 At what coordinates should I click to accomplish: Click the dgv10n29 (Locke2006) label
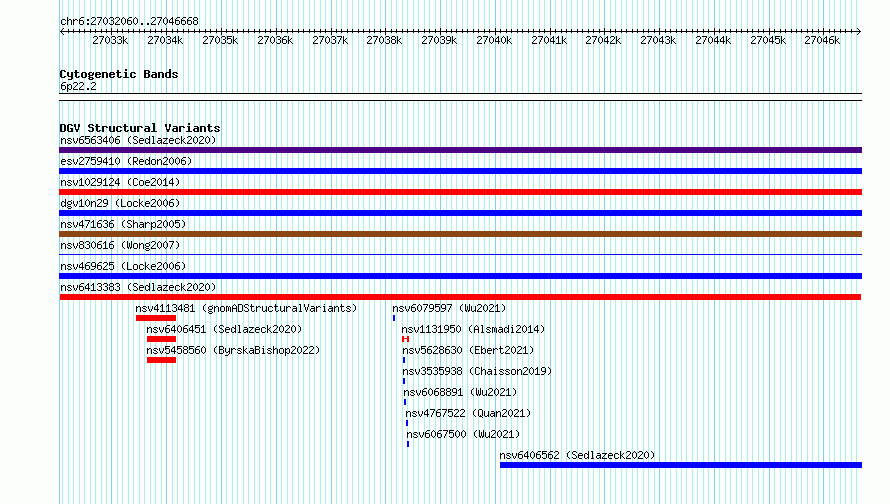click(x=120, y=203)
